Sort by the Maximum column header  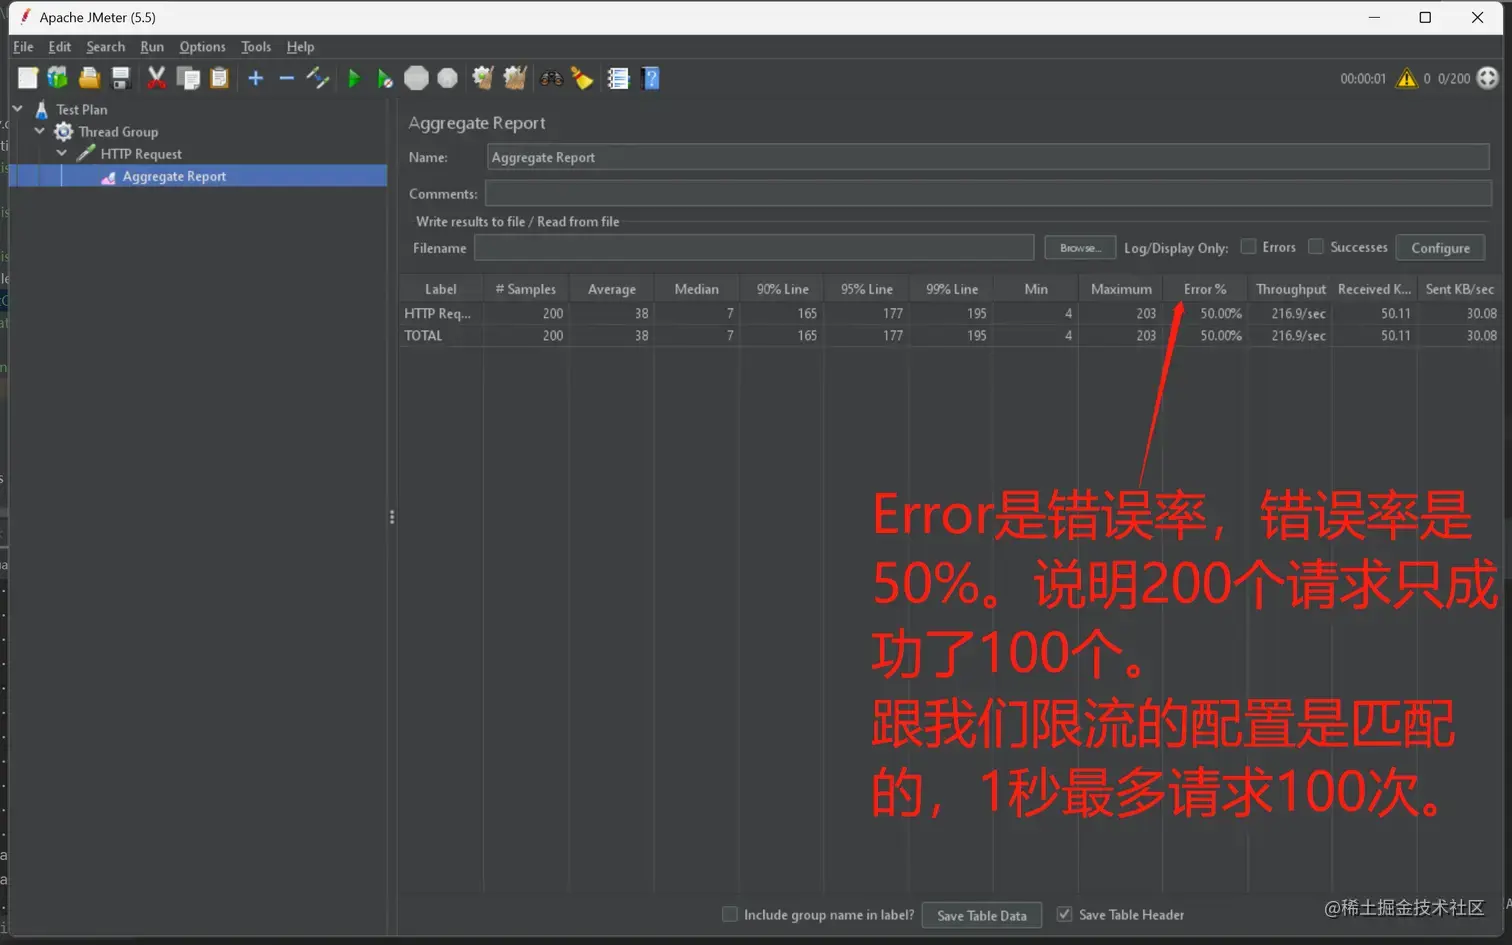coord(1121,289)
